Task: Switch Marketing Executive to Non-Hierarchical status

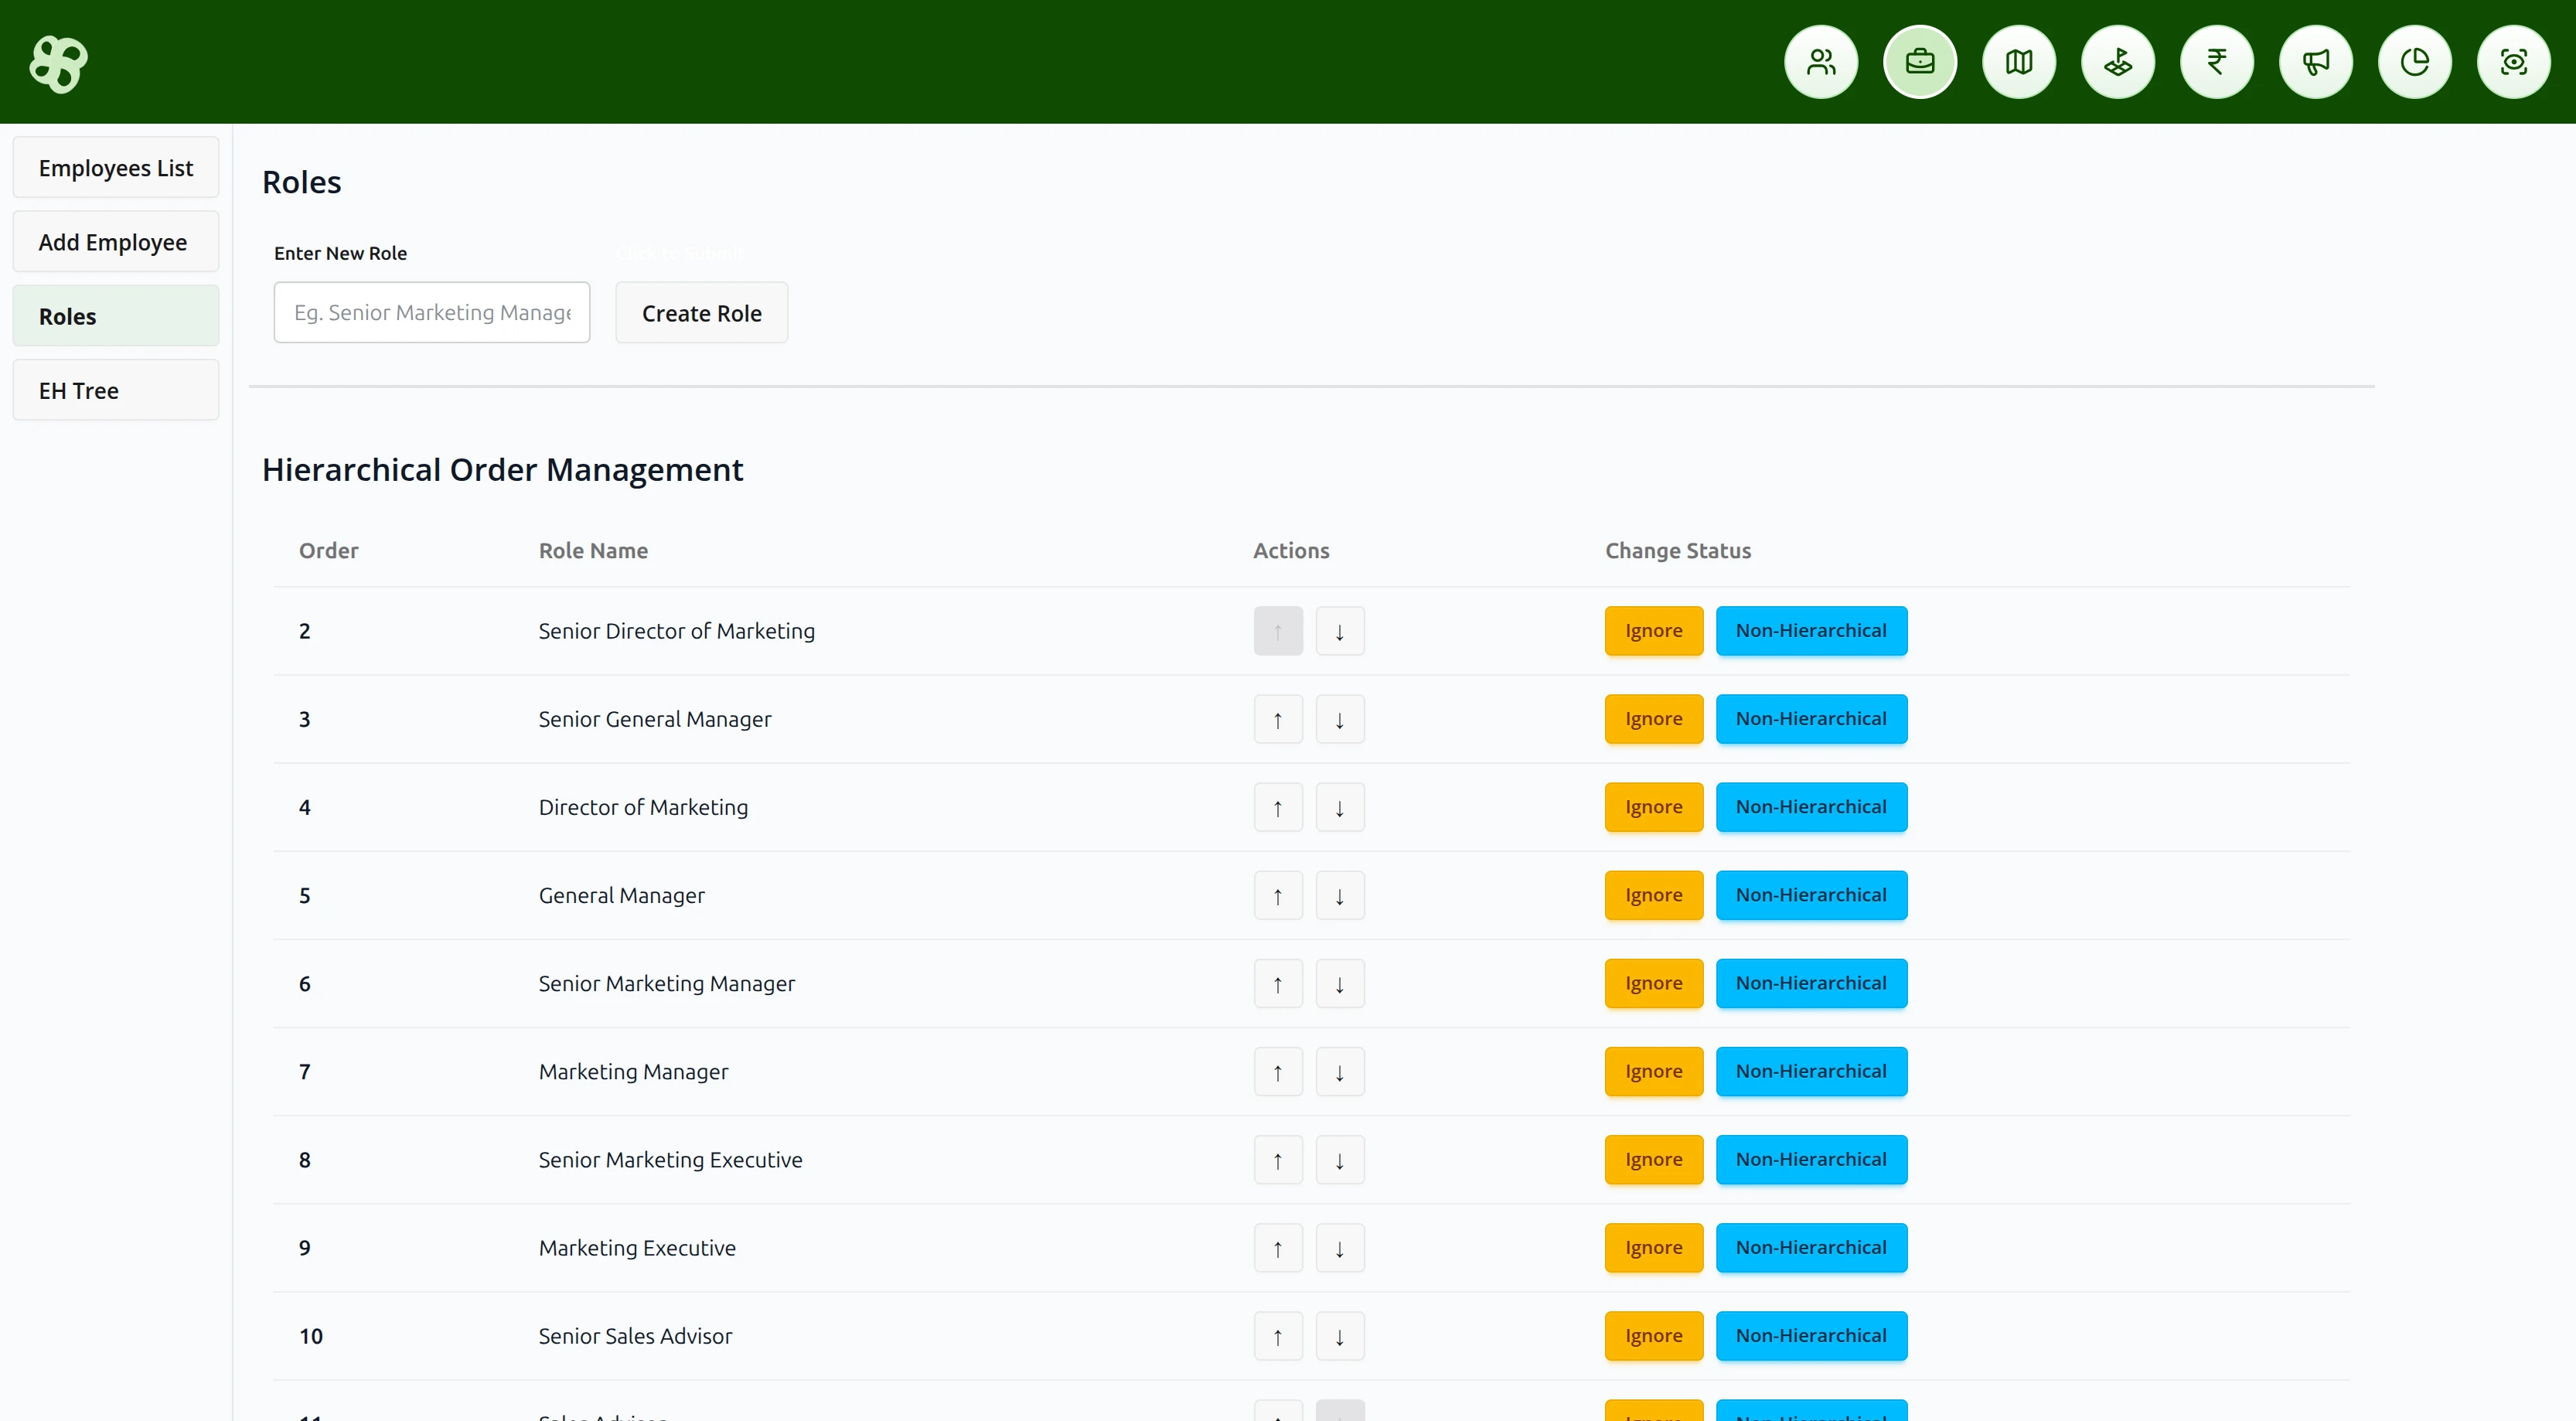Action: tap(1811, 1247)
